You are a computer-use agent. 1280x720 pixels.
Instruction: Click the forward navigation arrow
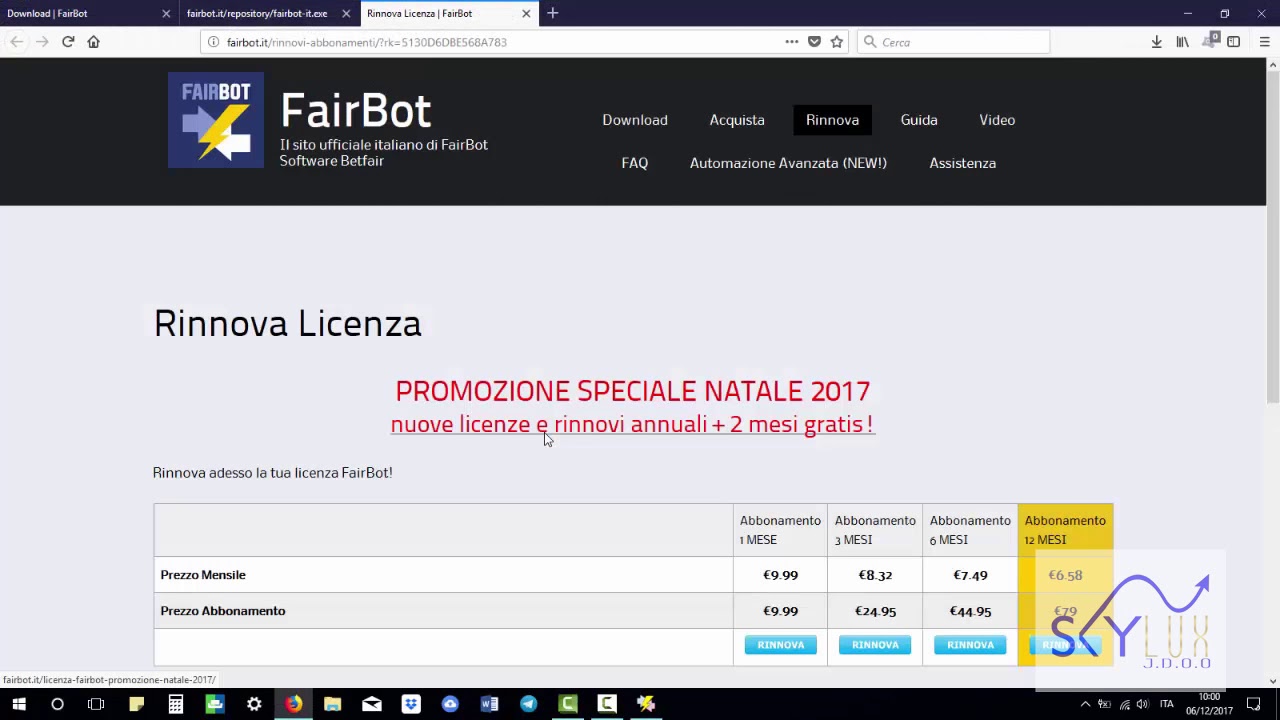[x=42, y=42]
